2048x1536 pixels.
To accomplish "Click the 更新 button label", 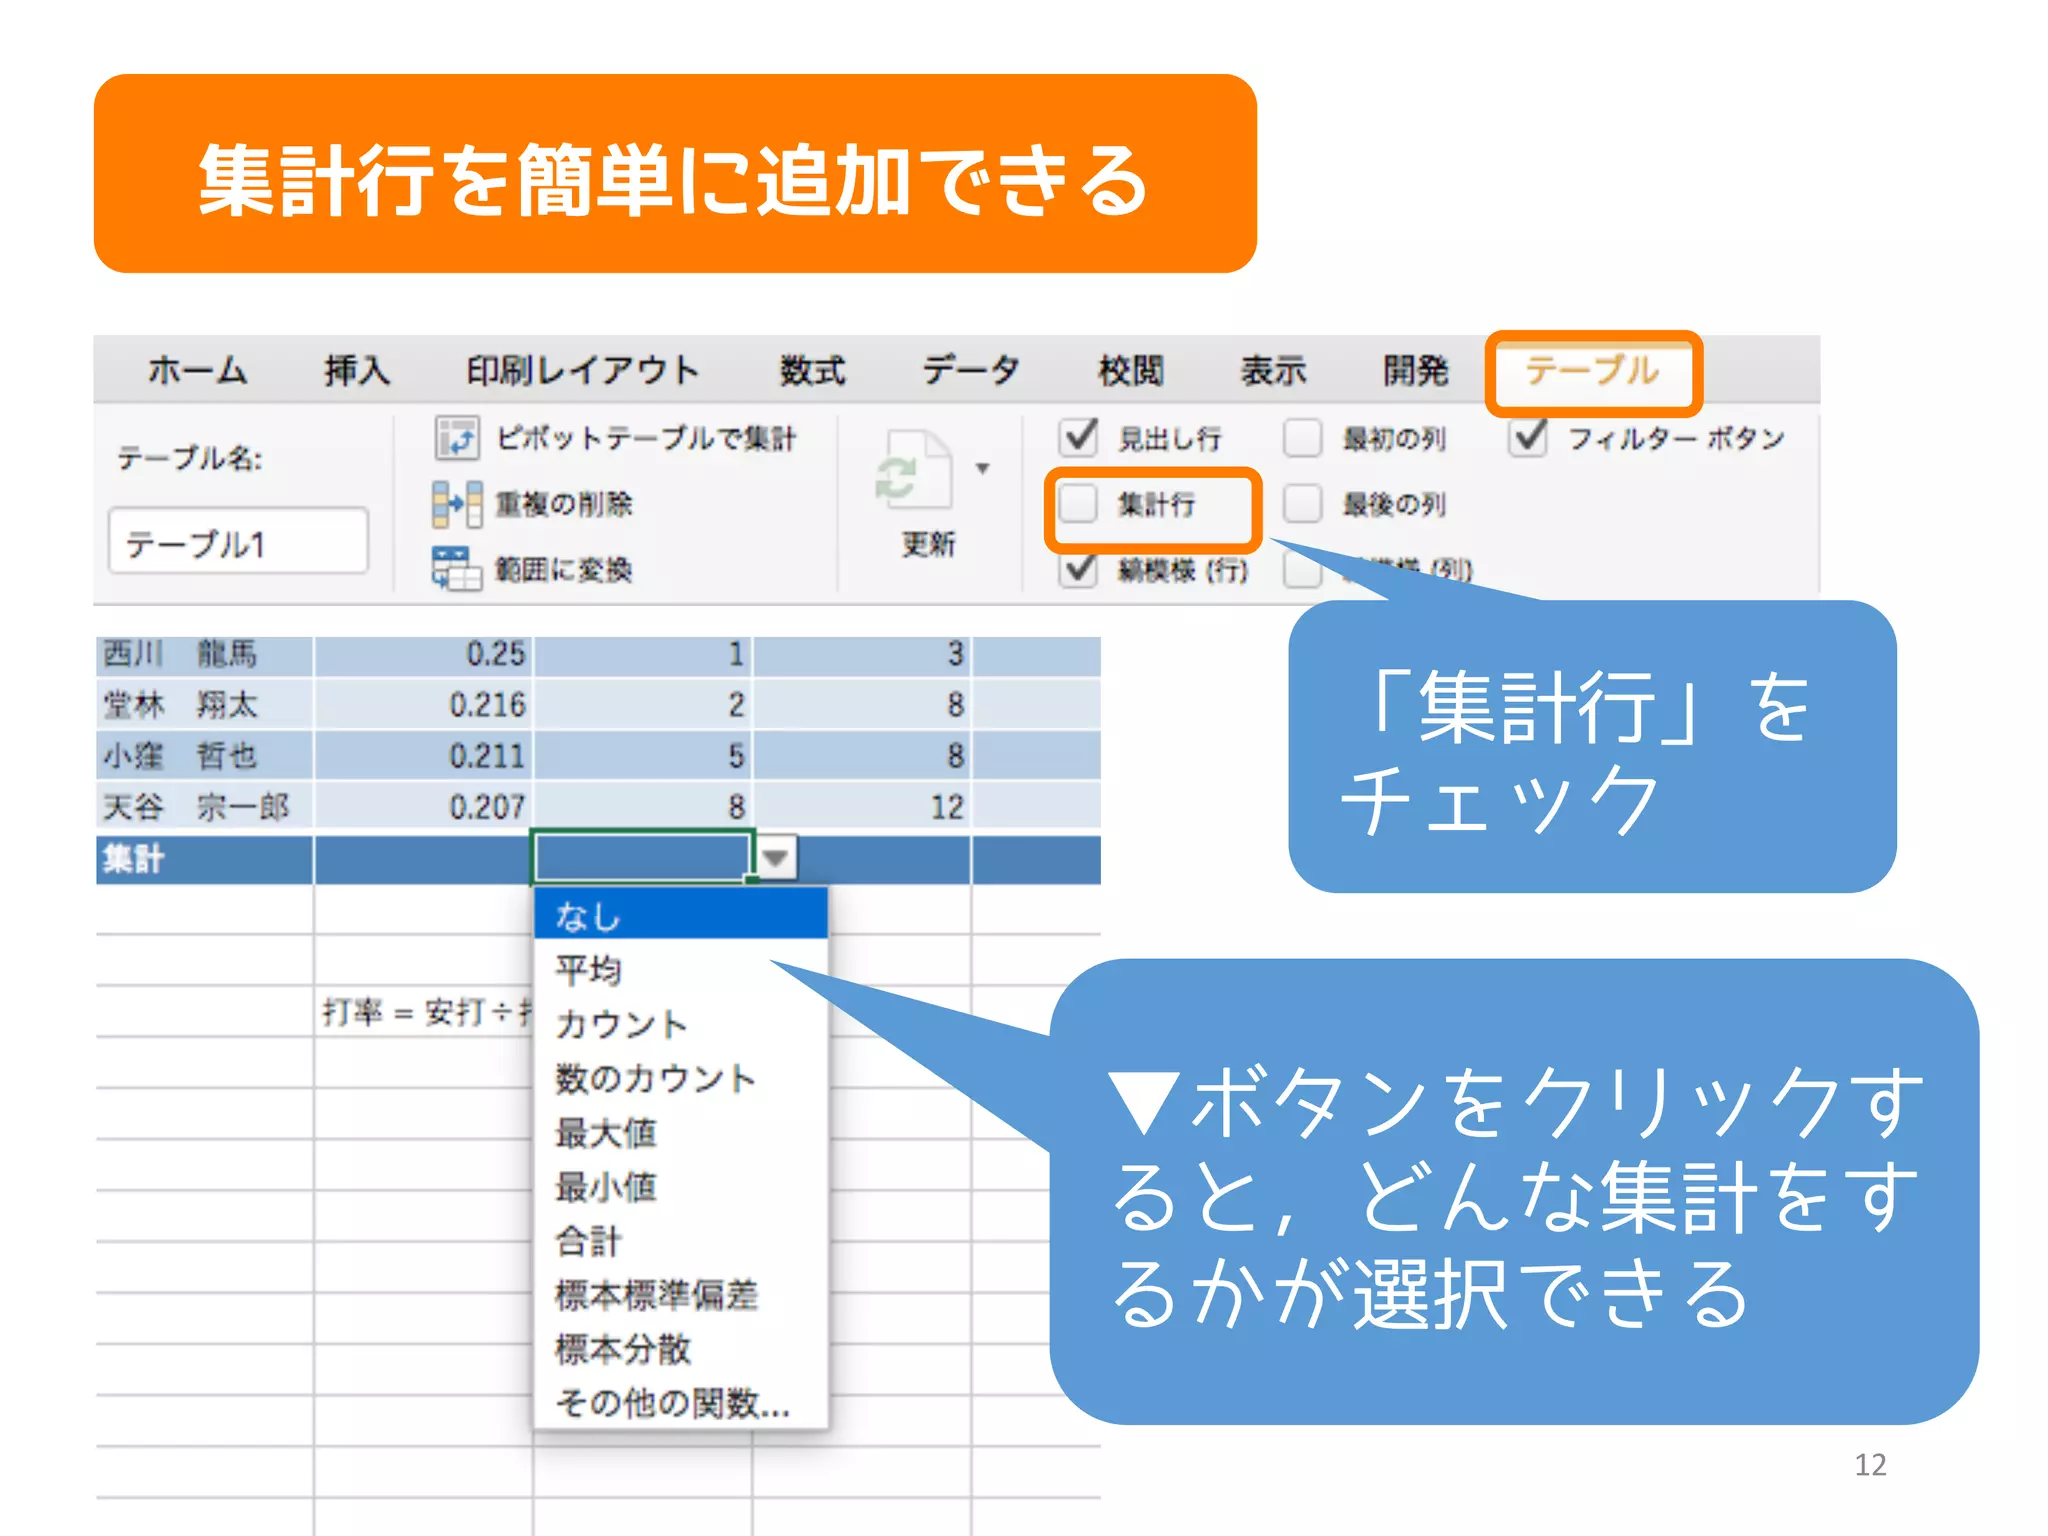I will (x=928, y=544).
